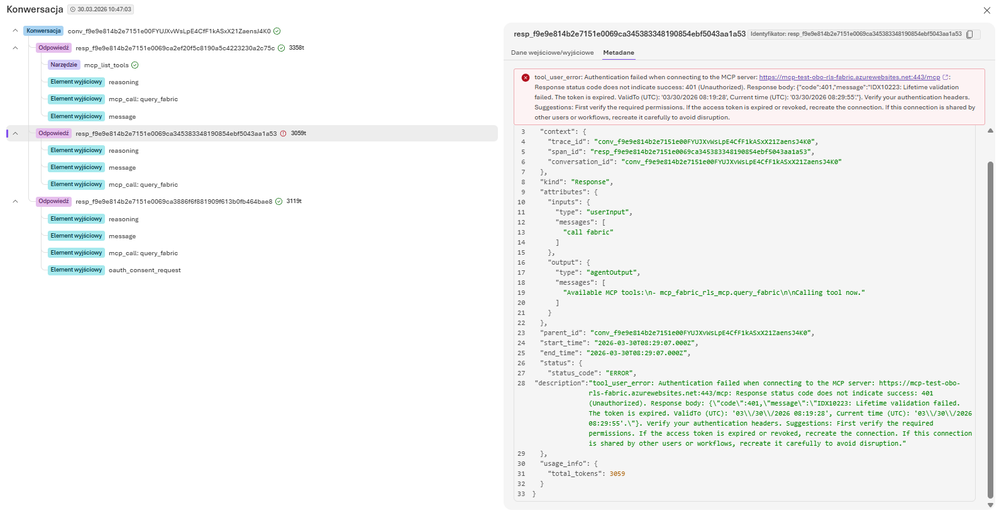Image resolution: width=999 pixels, height=513 pixels.
Task: Click the red error status icon on response 3059t
Action: [284, 134]
